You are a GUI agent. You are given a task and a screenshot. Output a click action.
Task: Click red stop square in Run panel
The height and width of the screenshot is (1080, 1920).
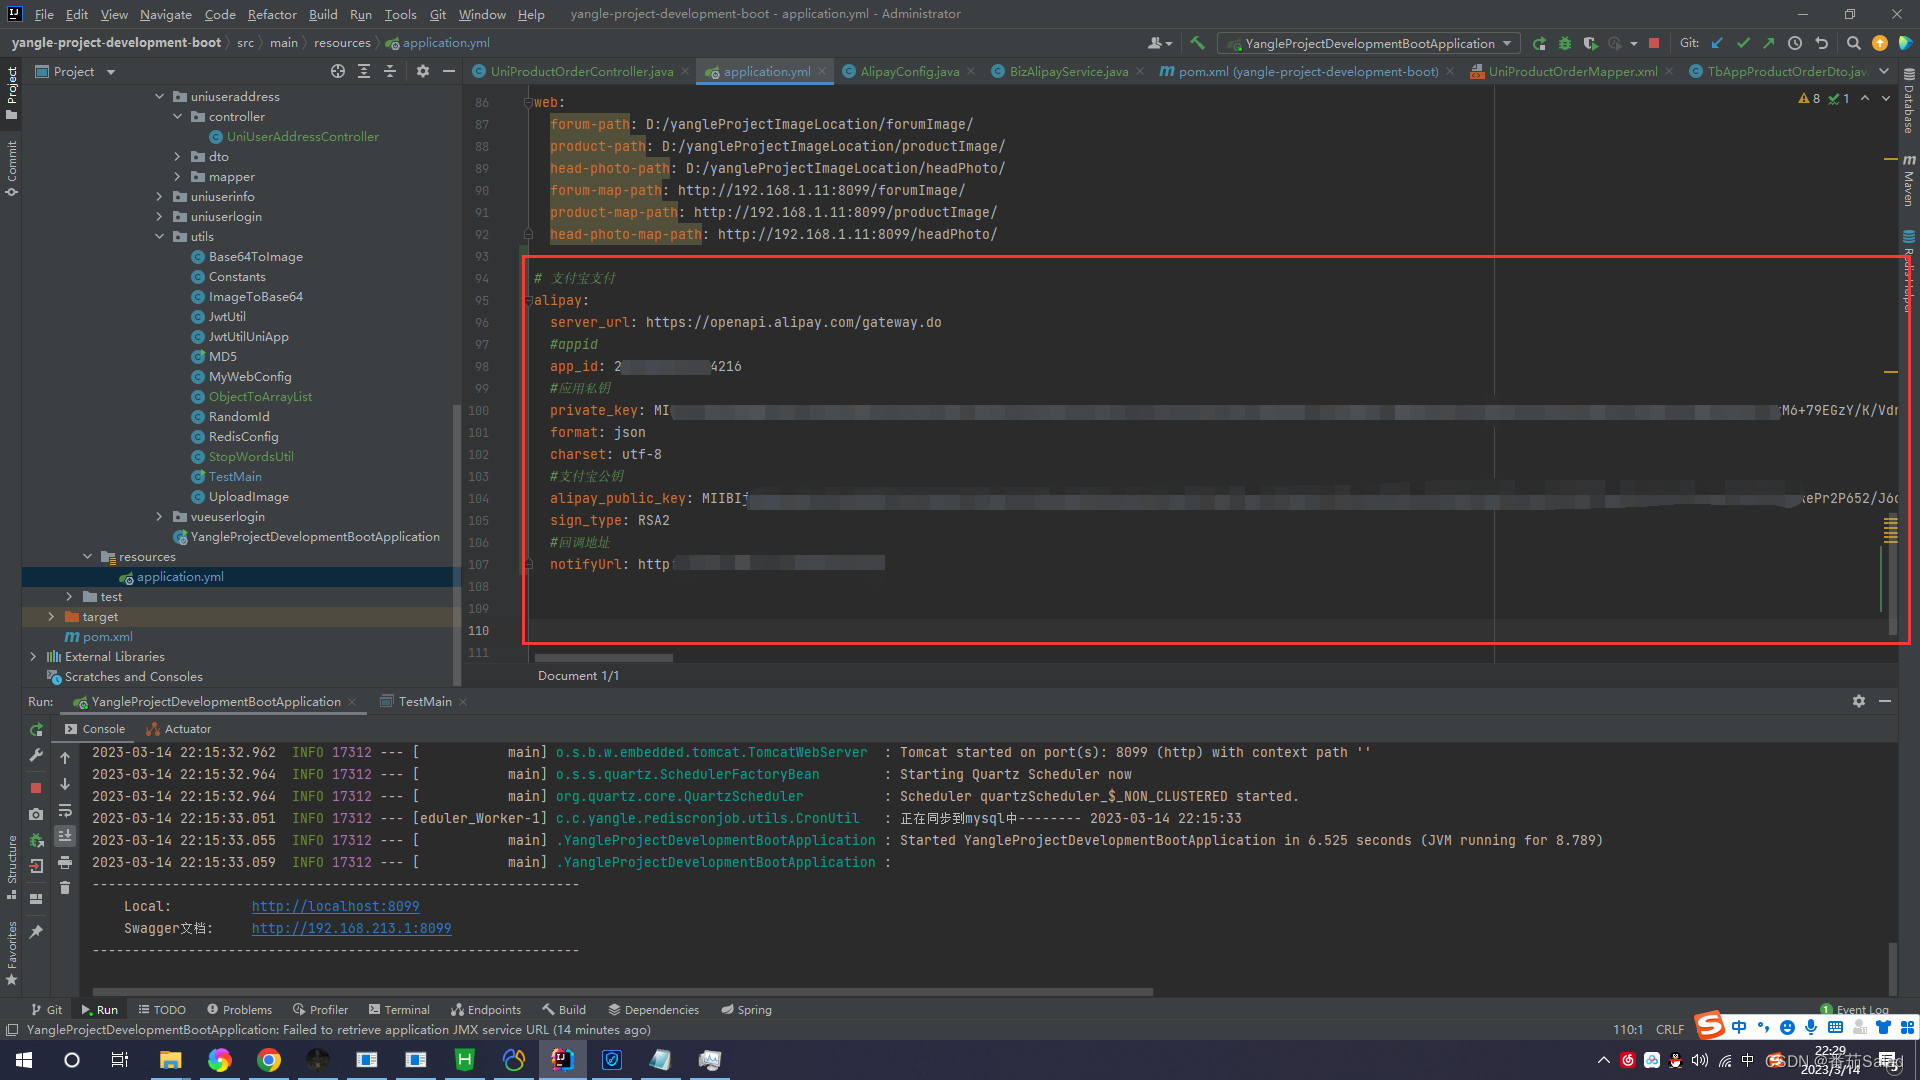point(36,788)
